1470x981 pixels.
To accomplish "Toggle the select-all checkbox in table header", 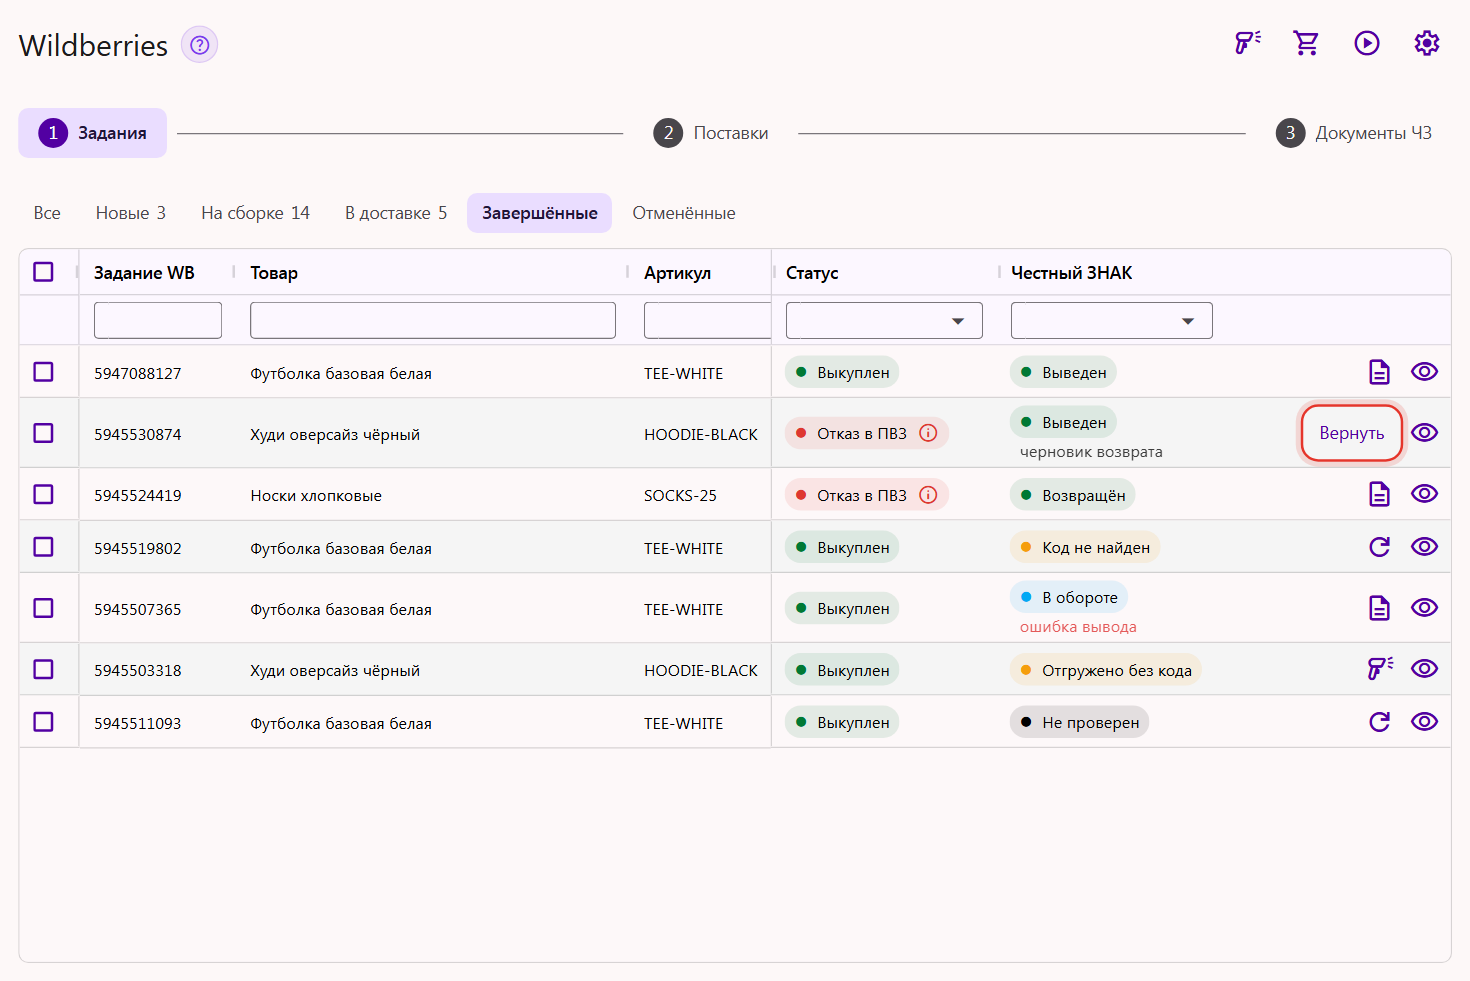I will (43, 272).
